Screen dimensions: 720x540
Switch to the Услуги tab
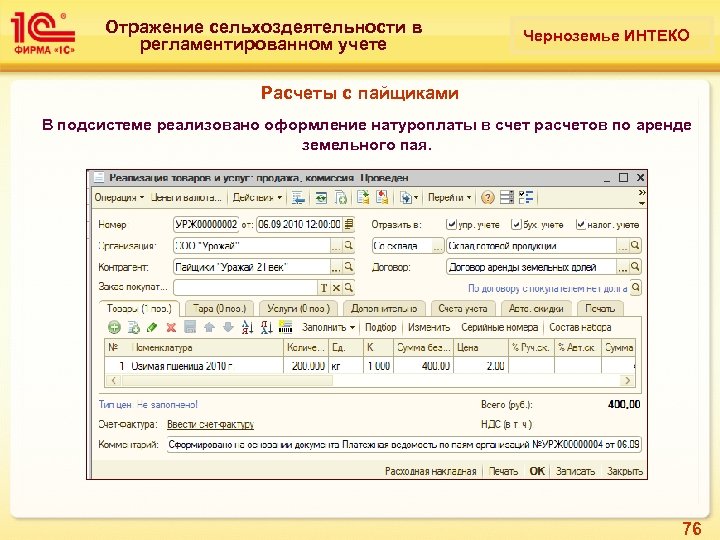pos(298,309)
